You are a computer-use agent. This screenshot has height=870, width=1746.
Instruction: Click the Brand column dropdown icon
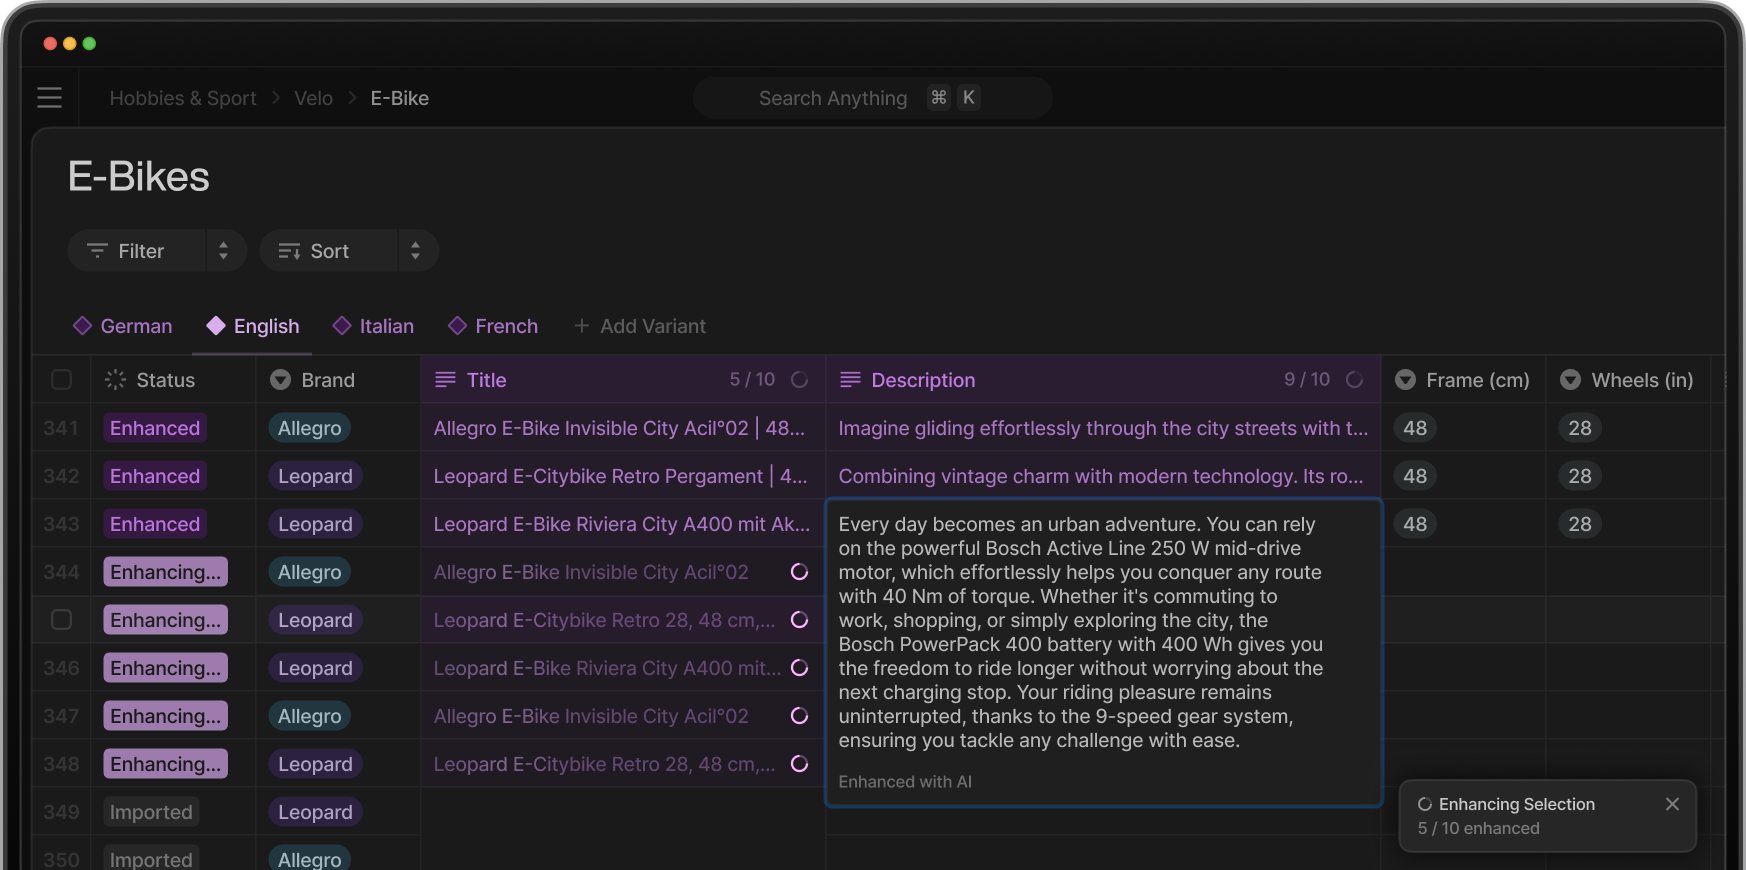click(x=281, y=380)
